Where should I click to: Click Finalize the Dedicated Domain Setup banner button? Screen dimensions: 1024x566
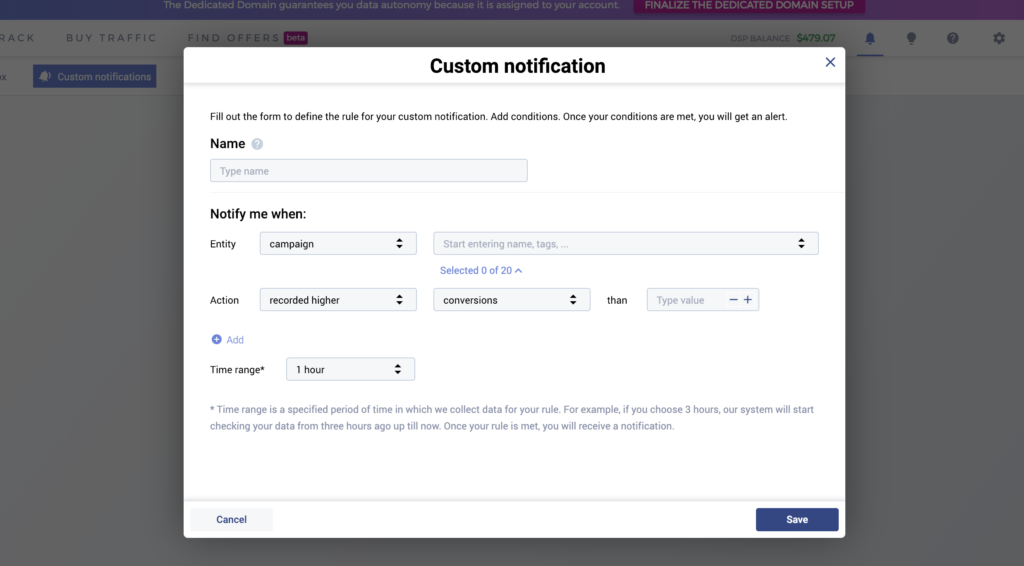click(749, 5)
